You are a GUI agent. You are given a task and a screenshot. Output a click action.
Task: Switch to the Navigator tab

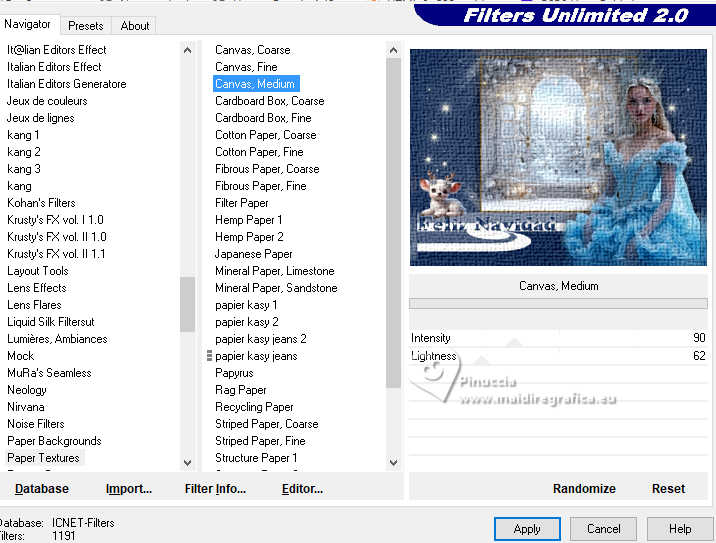click(28, 25)
